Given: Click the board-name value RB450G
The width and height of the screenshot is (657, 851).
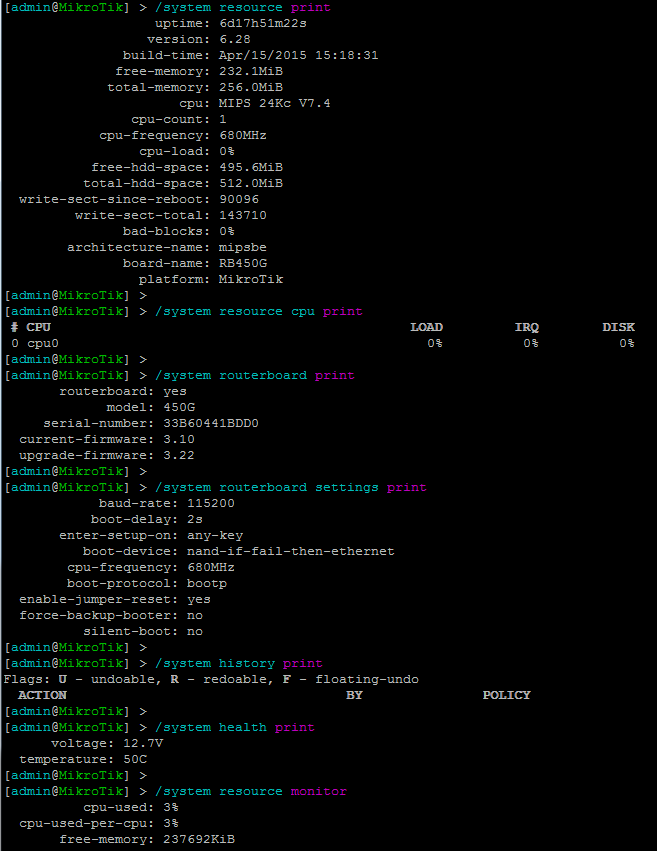Looking at the screenshot, I should coord(243,263).
